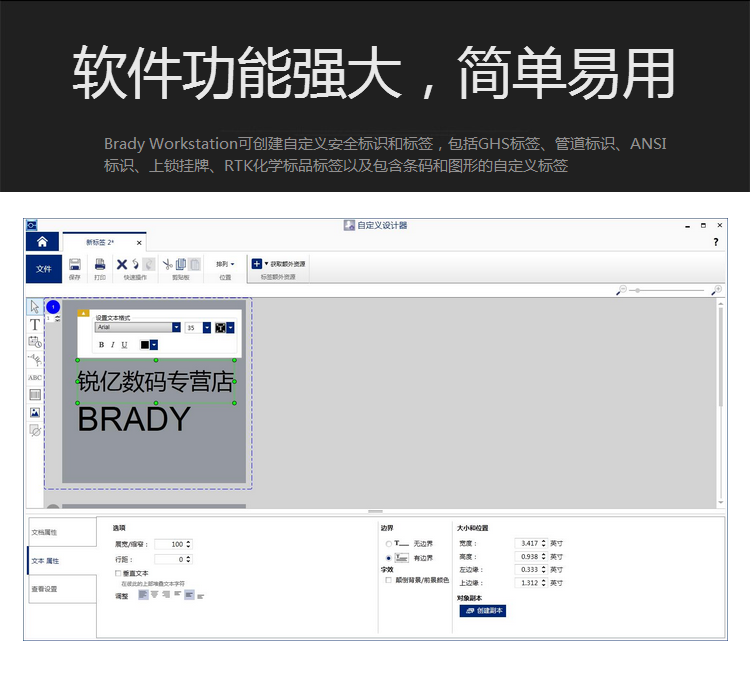Adjust the 展宽/缩窄 stepper arrows
Viewport: 750px width, 690px height.
tap(188, 544)
